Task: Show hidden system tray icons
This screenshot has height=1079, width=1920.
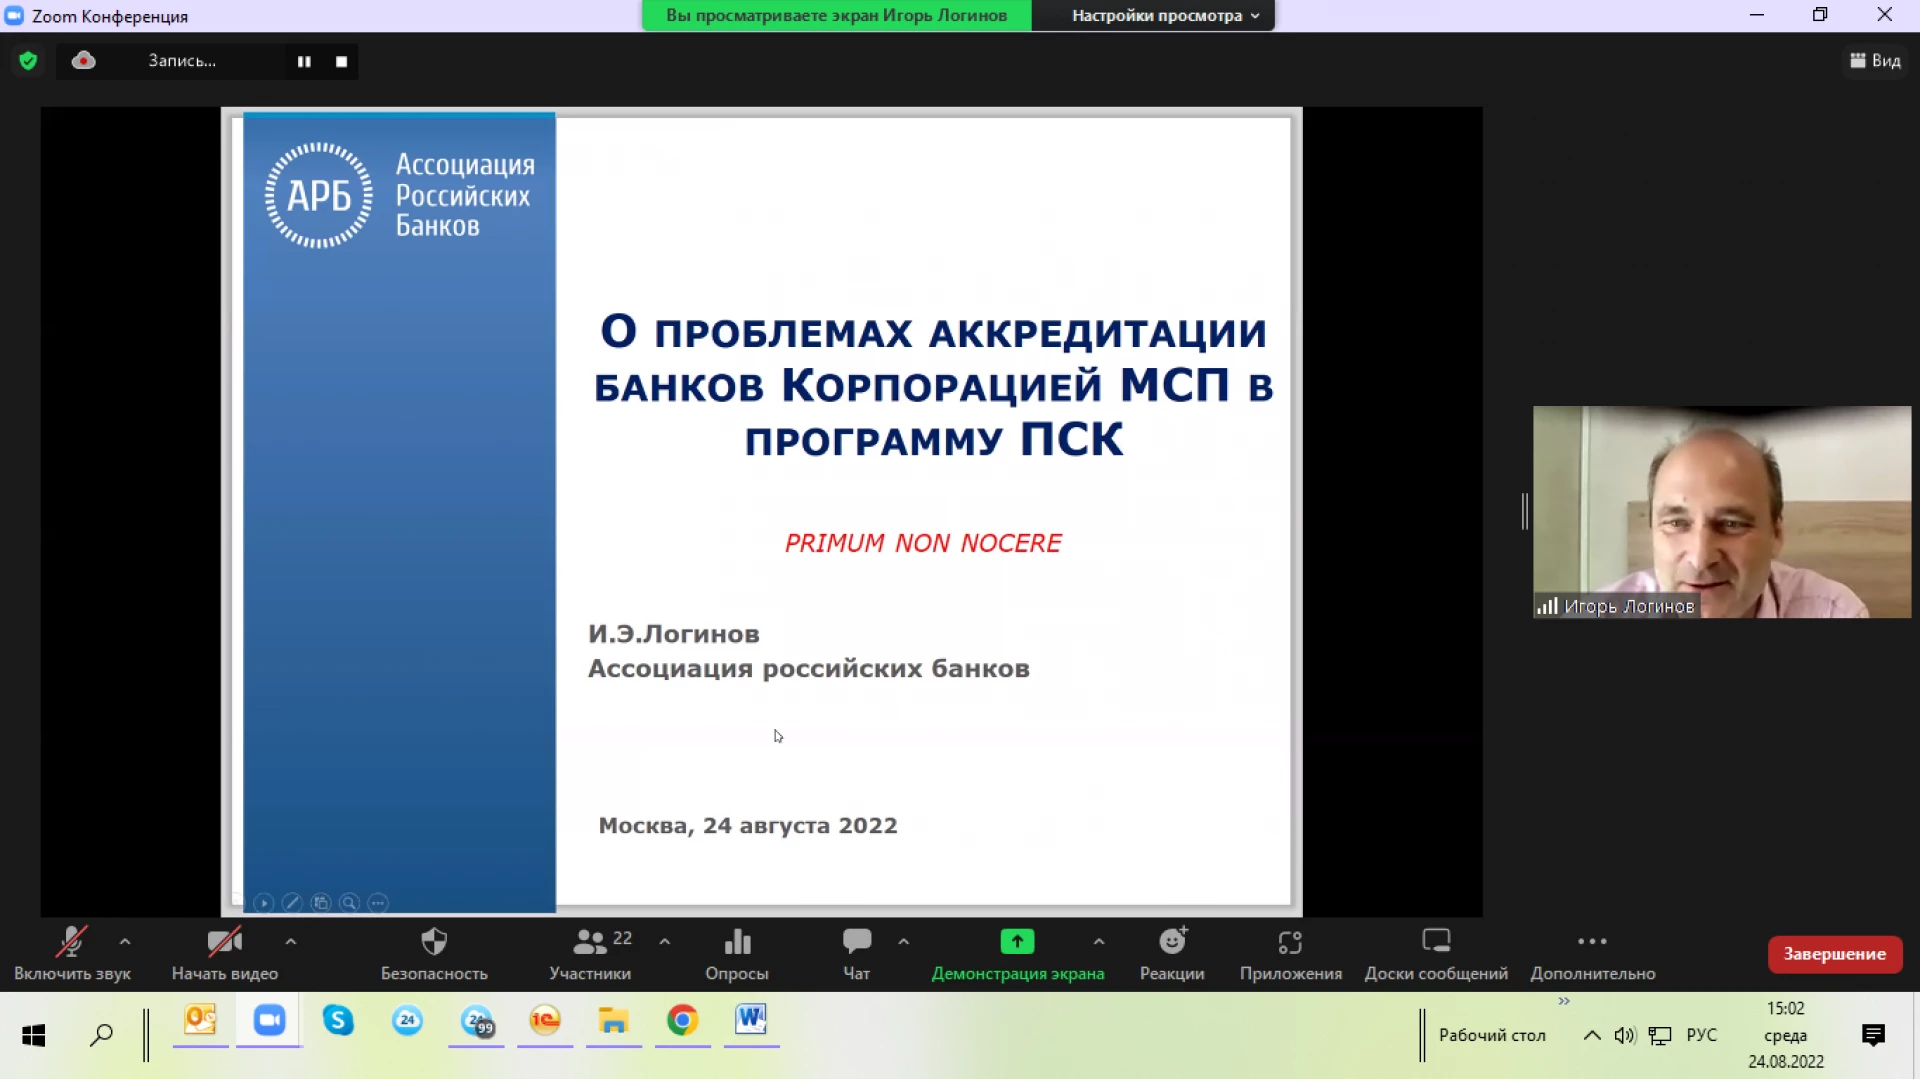Action: (1592, 1035)
